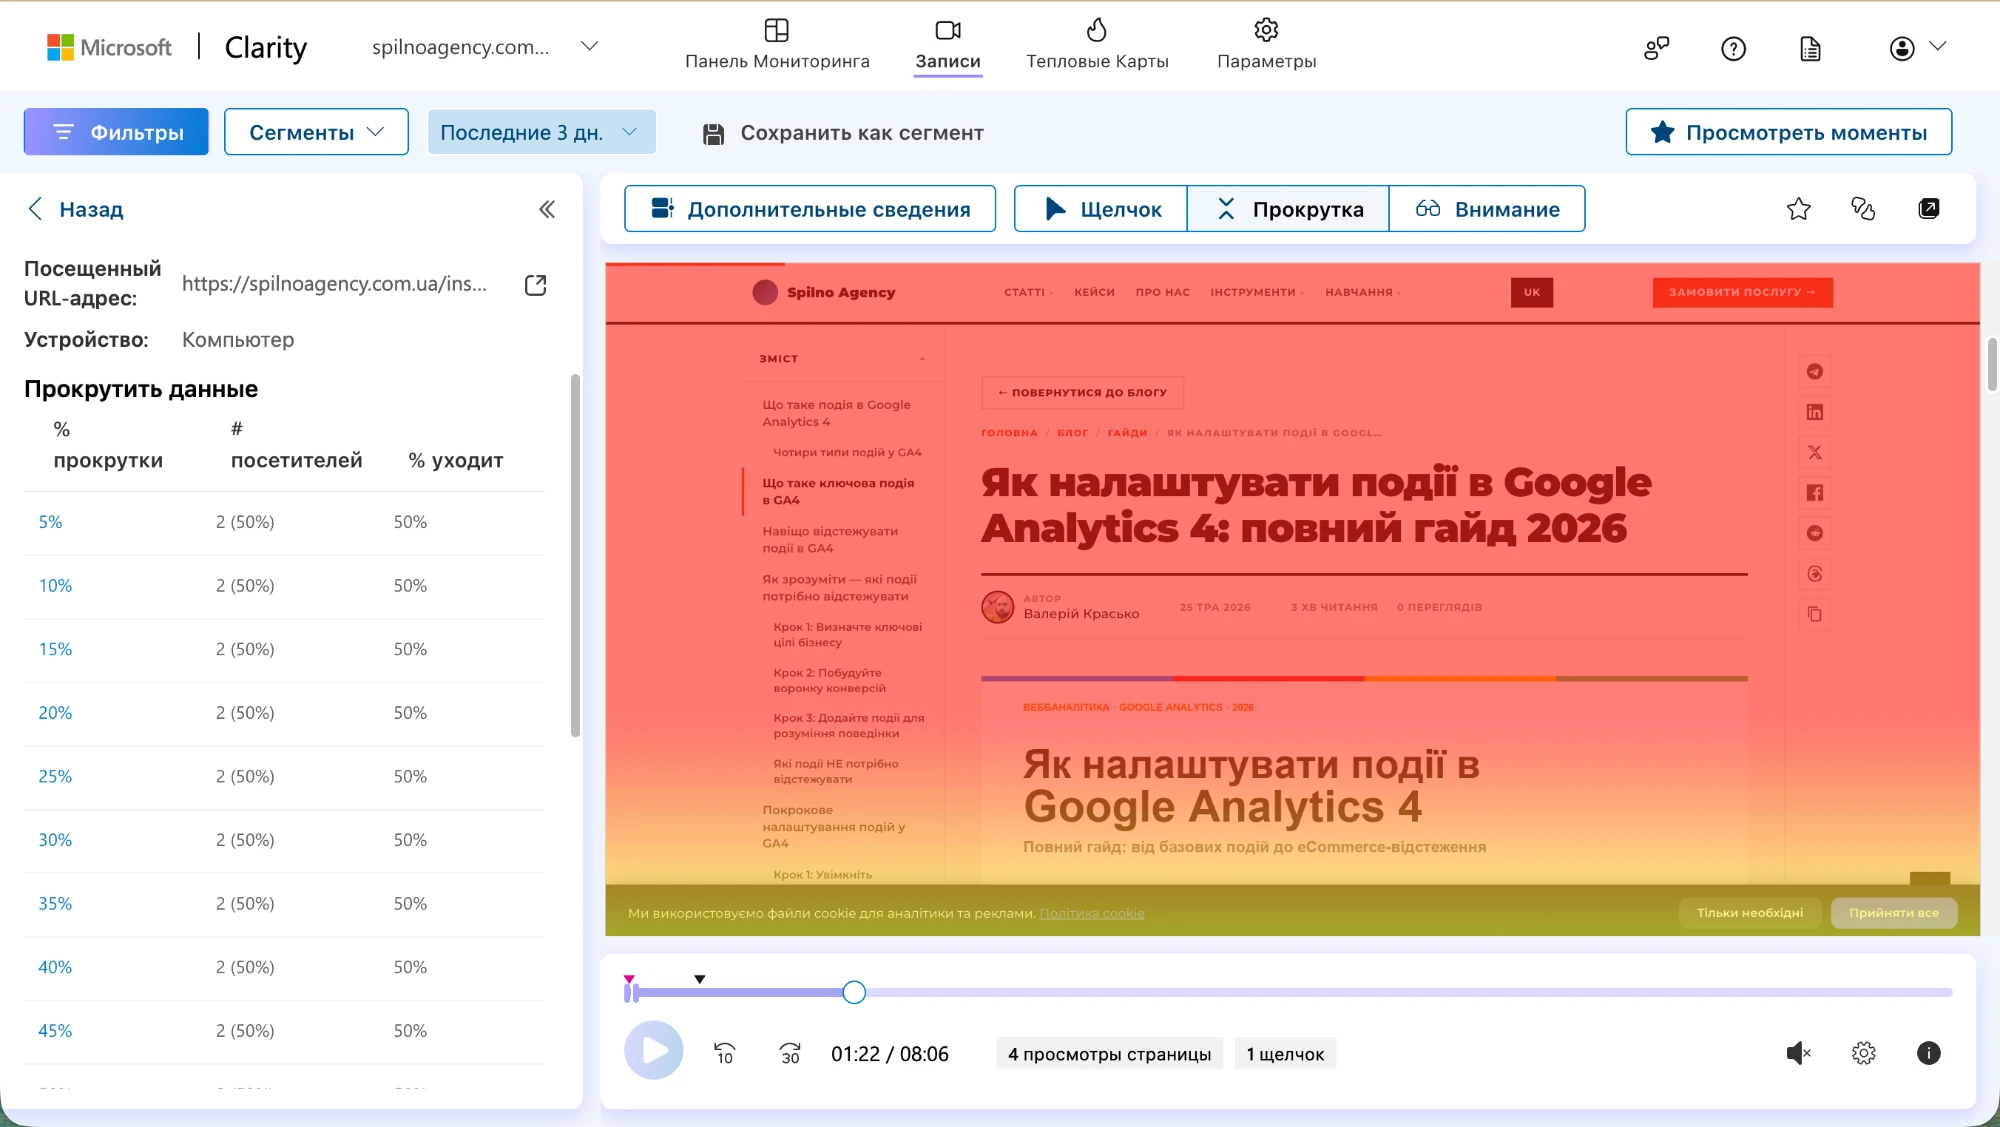Select the Прокрутка scroll heatmap mode
The height and width of the screenshot is (1127, 2000).
(1288, 208)
